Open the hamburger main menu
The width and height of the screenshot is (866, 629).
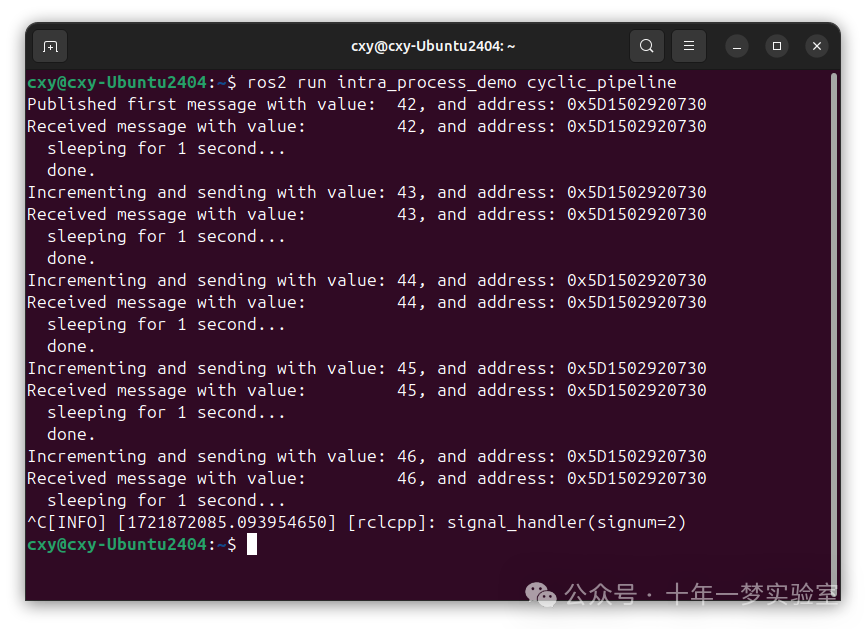point(689,46)
